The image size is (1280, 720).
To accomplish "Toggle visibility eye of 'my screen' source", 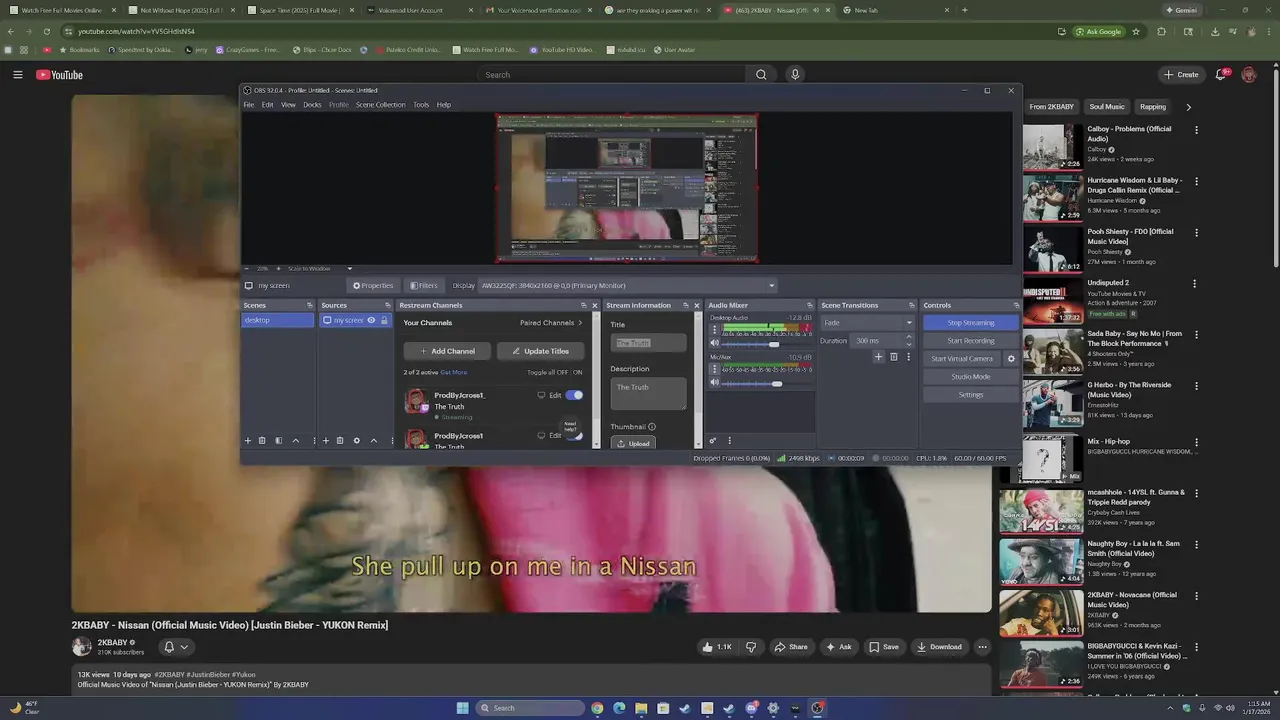I will coord(371,320).
